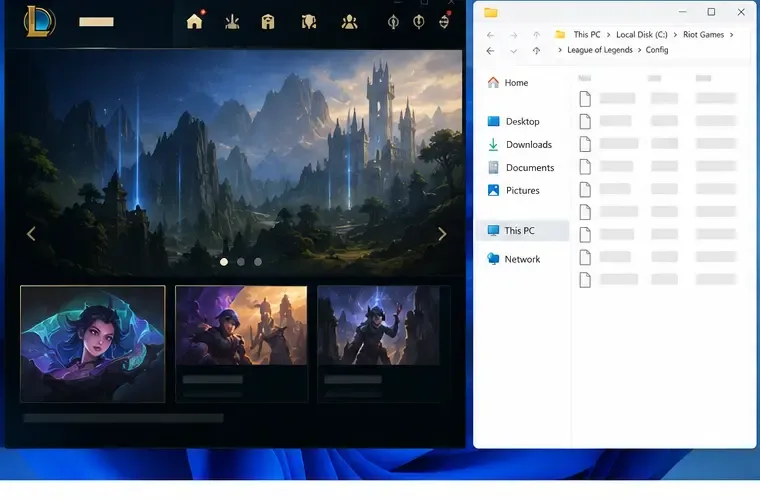The height and width of the screenshot is (500, 760).
Task: Maximize the File Explorer window
Action: [711, 12]
